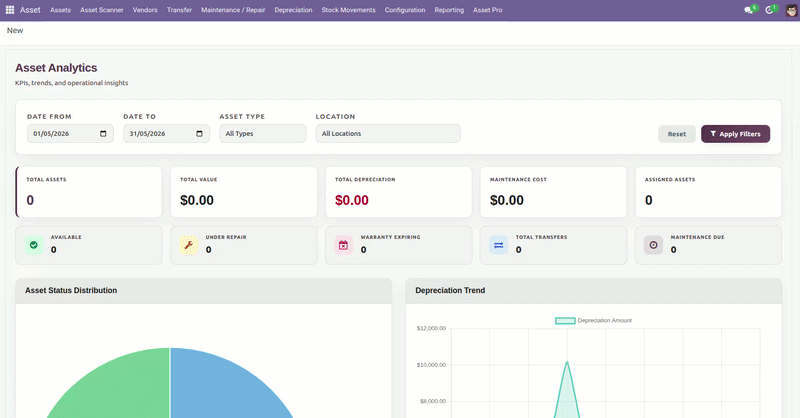Click the Reset button
This screenshot has width=800, height=418.
[677, 134]
